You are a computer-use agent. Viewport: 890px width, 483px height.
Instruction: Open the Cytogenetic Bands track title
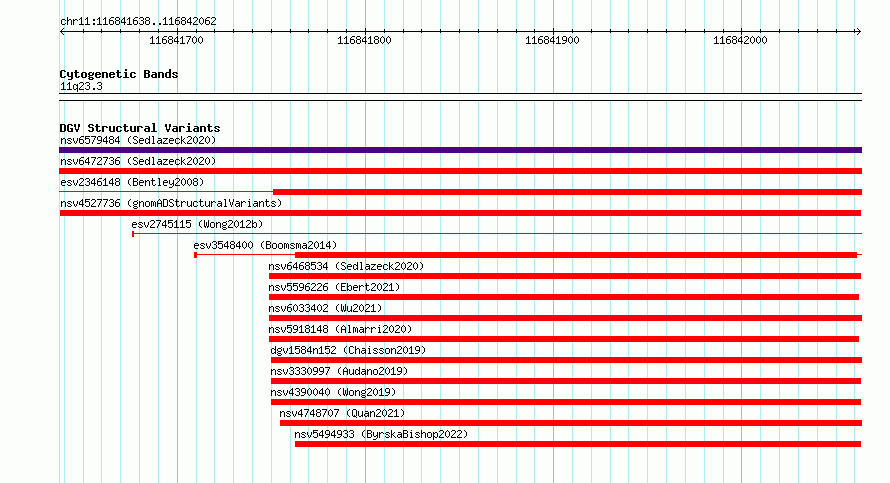(119, 74)
